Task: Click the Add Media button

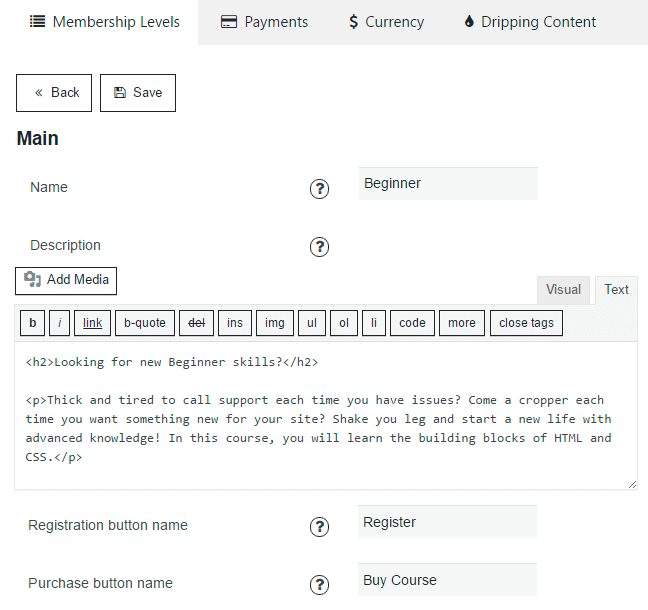Action: 66,281
